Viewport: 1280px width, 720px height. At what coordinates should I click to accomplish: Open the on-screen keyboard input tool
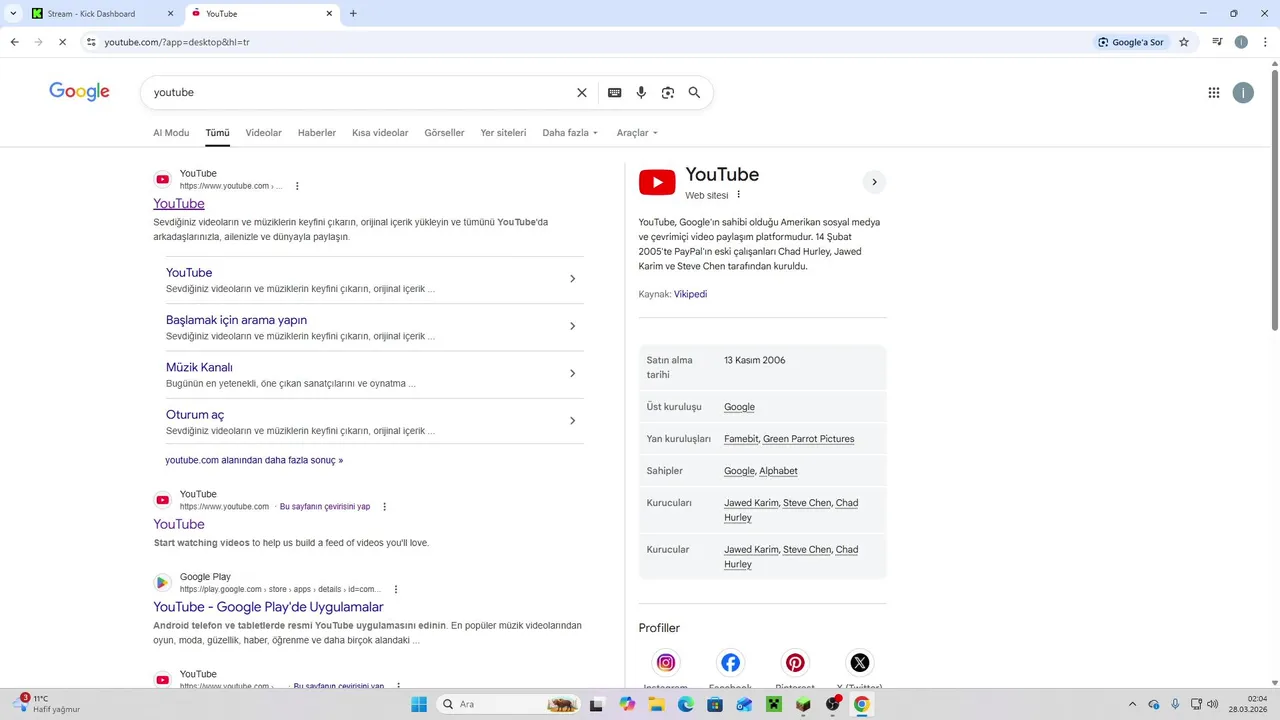pyautogui.click(x=615, y=92)
